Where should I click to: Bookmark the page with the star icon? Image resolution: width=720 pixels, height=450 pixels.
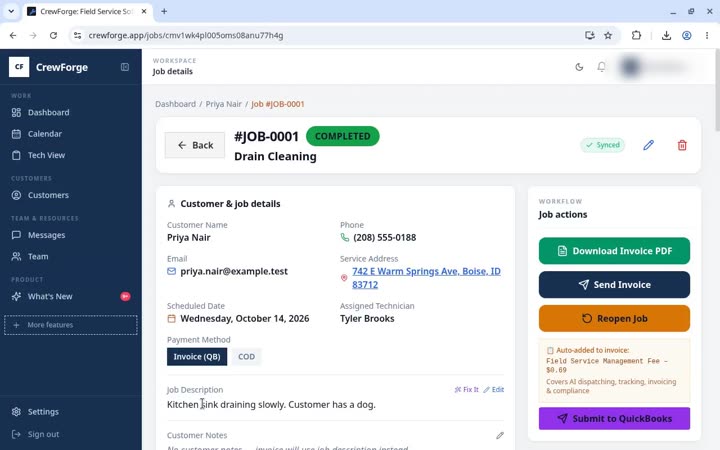click(608, 35)
